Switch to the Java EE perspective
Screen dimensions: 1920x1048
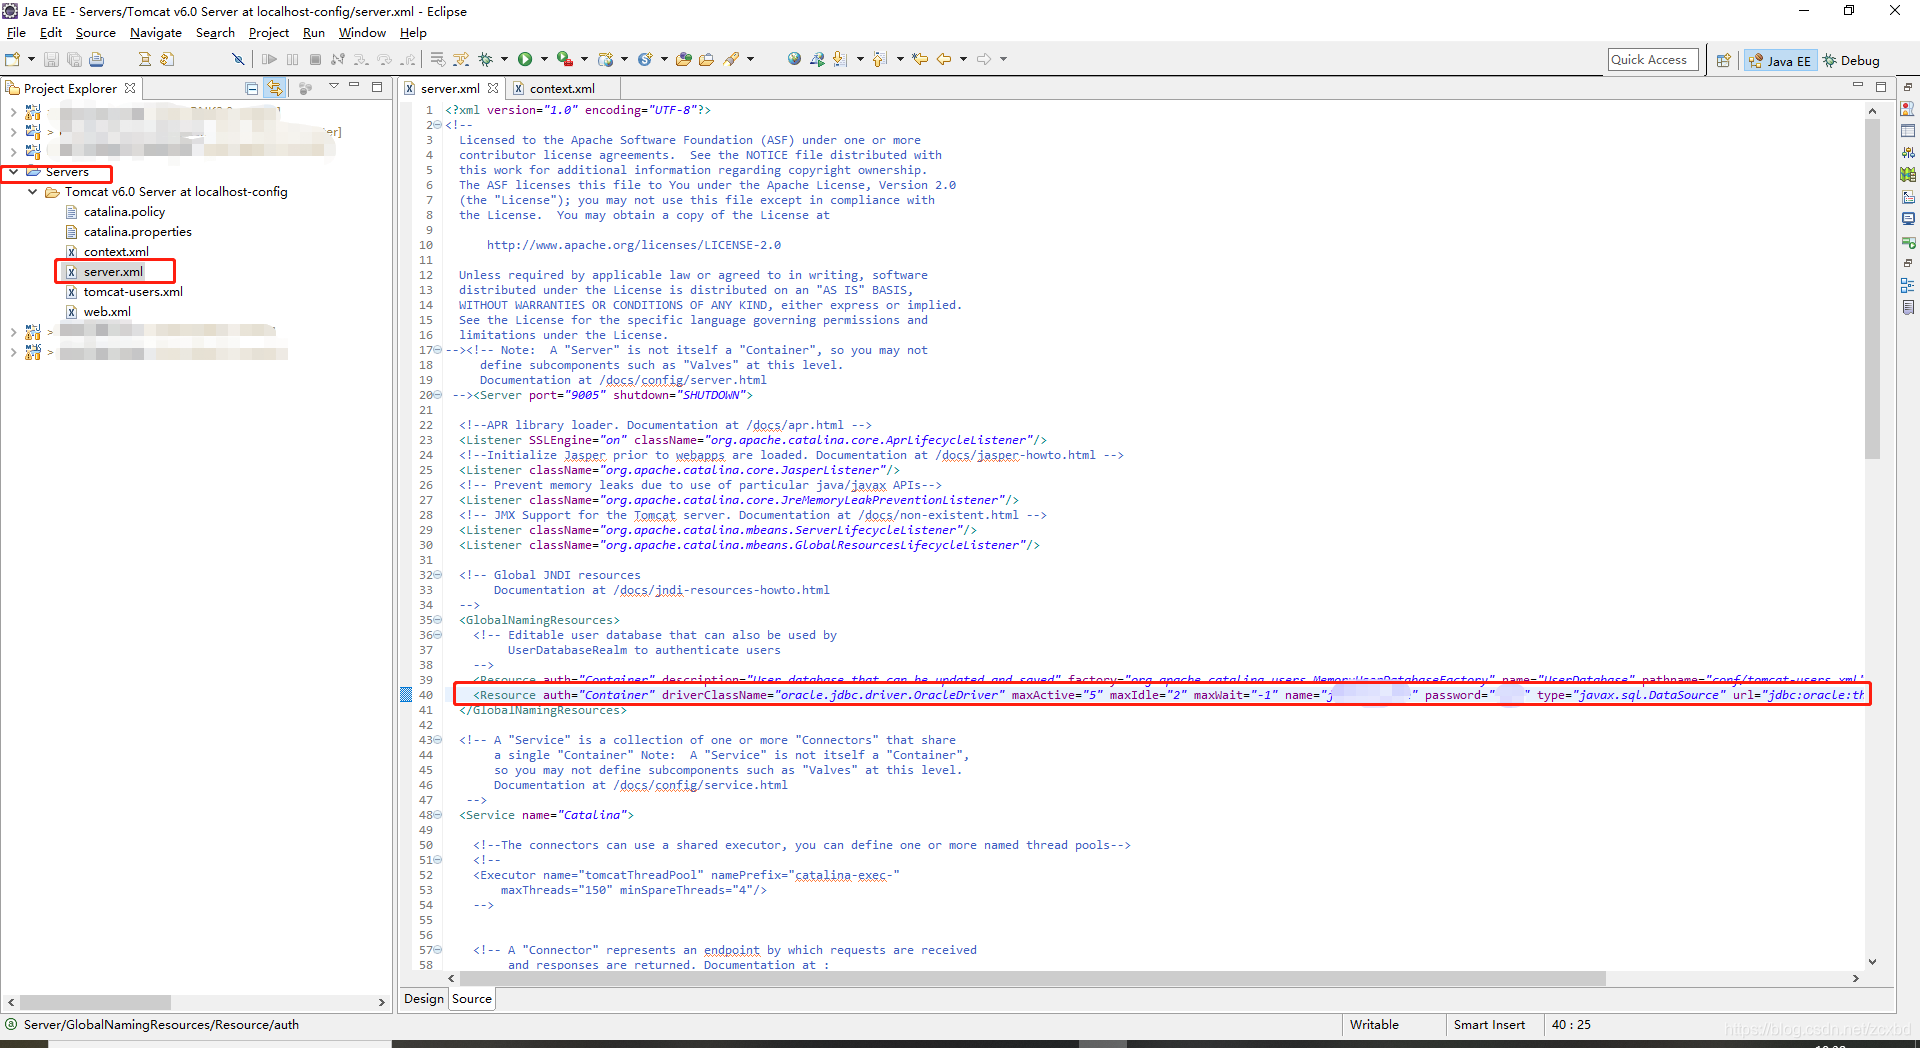coord(1780,60)
